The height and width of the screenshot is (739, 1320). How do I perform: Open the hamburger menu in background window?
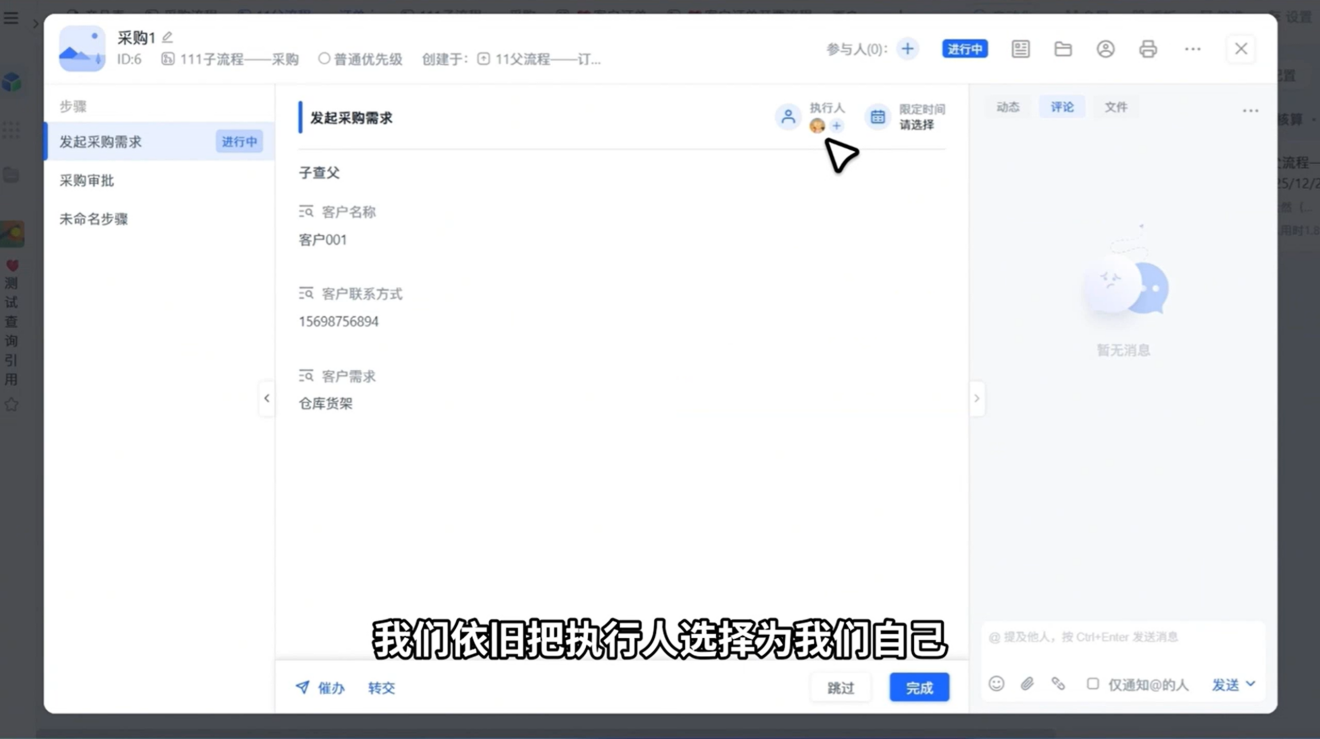click(11, 17)
